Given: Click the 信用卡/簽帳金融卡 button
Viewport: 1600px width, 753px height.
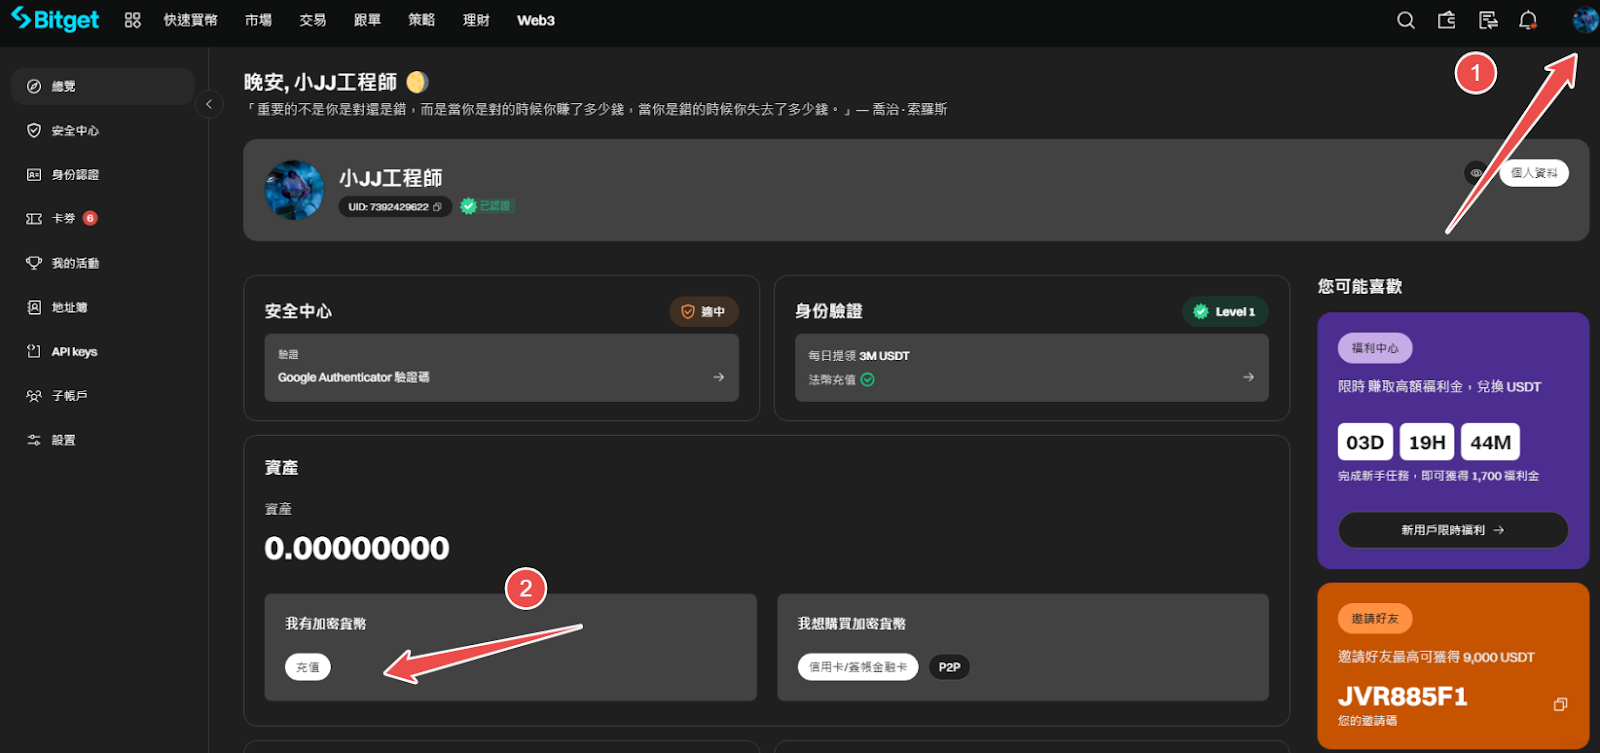Looking at the screenshot, I should pyautogui.click(x=858, y=667).
